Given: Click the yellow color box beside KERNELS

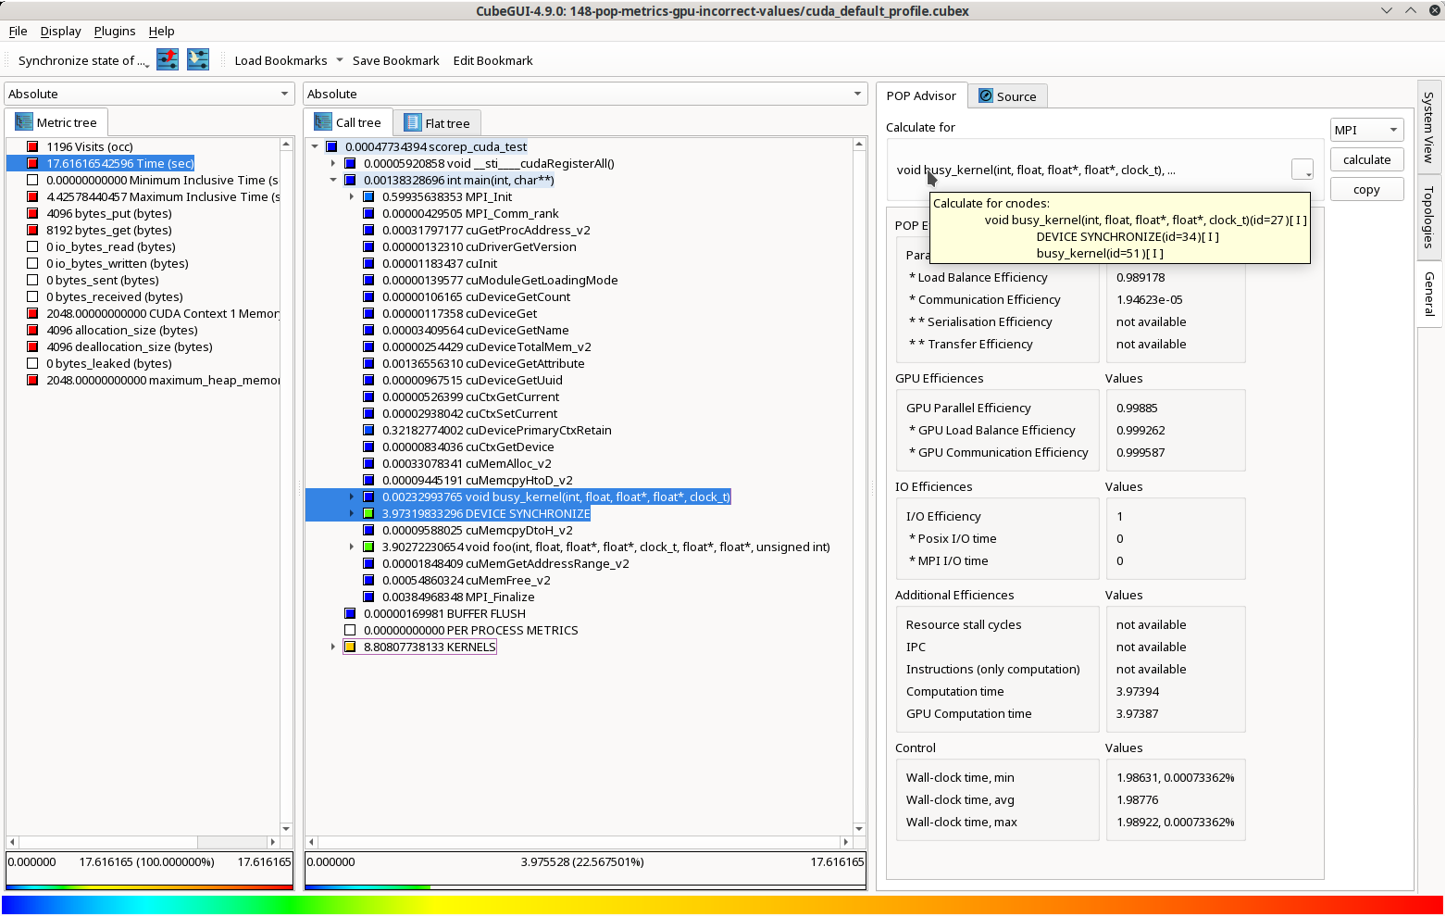Looking at the screenshot, I should (350, 647).
